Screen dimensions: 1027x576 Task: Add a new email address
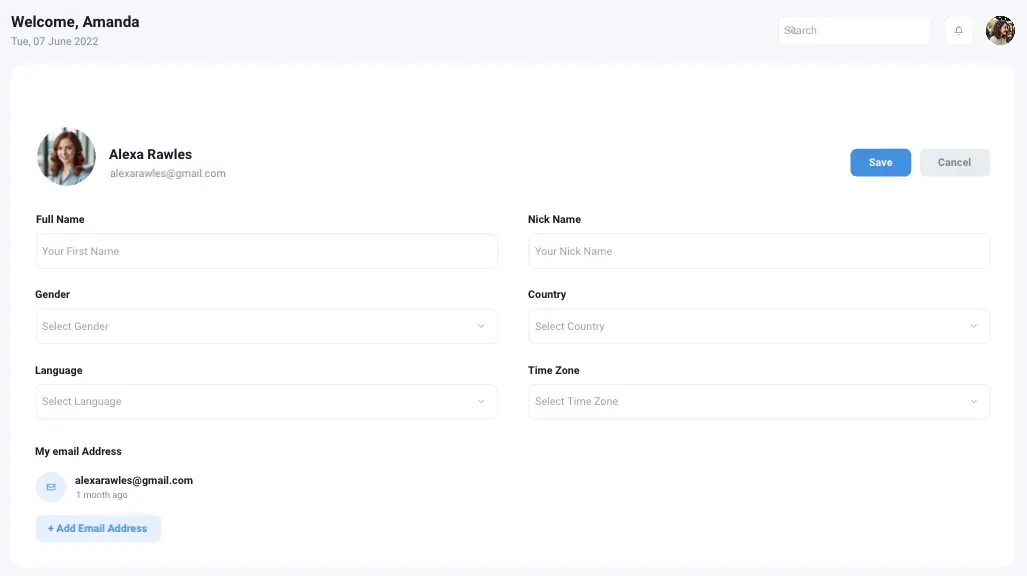98,528
